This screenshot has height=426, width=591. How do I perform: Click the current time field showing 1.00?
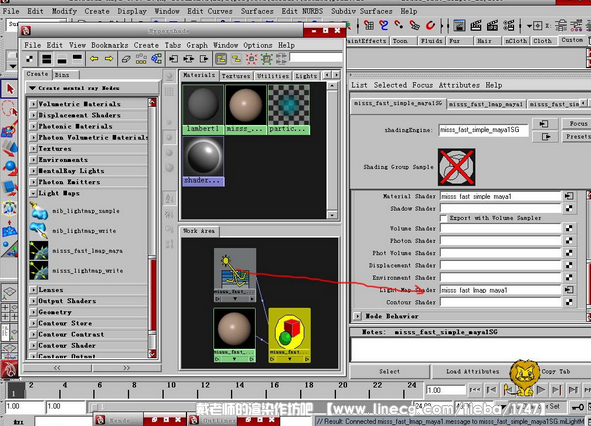pyautogui.click(x=446, y=390)
